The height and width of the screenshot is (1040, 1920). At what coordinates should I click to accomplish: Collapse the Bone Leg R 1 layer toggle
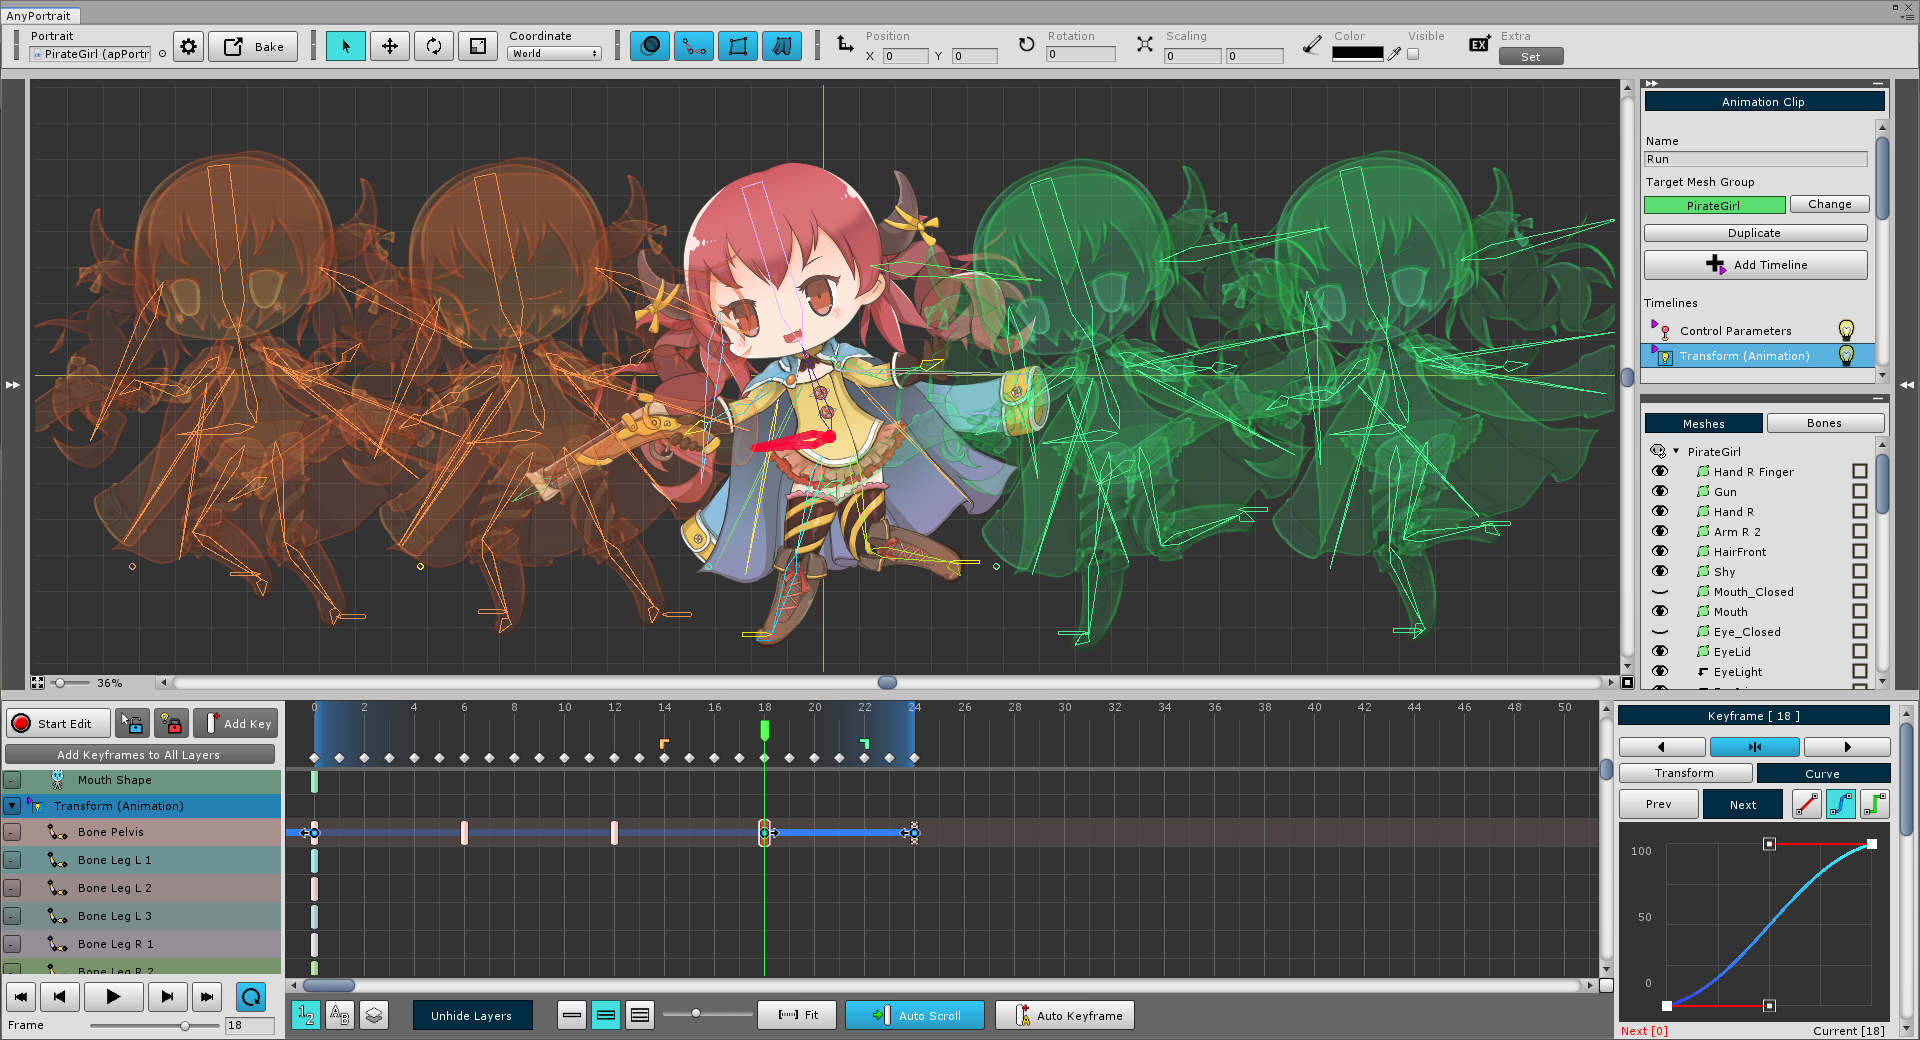click(x=12, y=943)
